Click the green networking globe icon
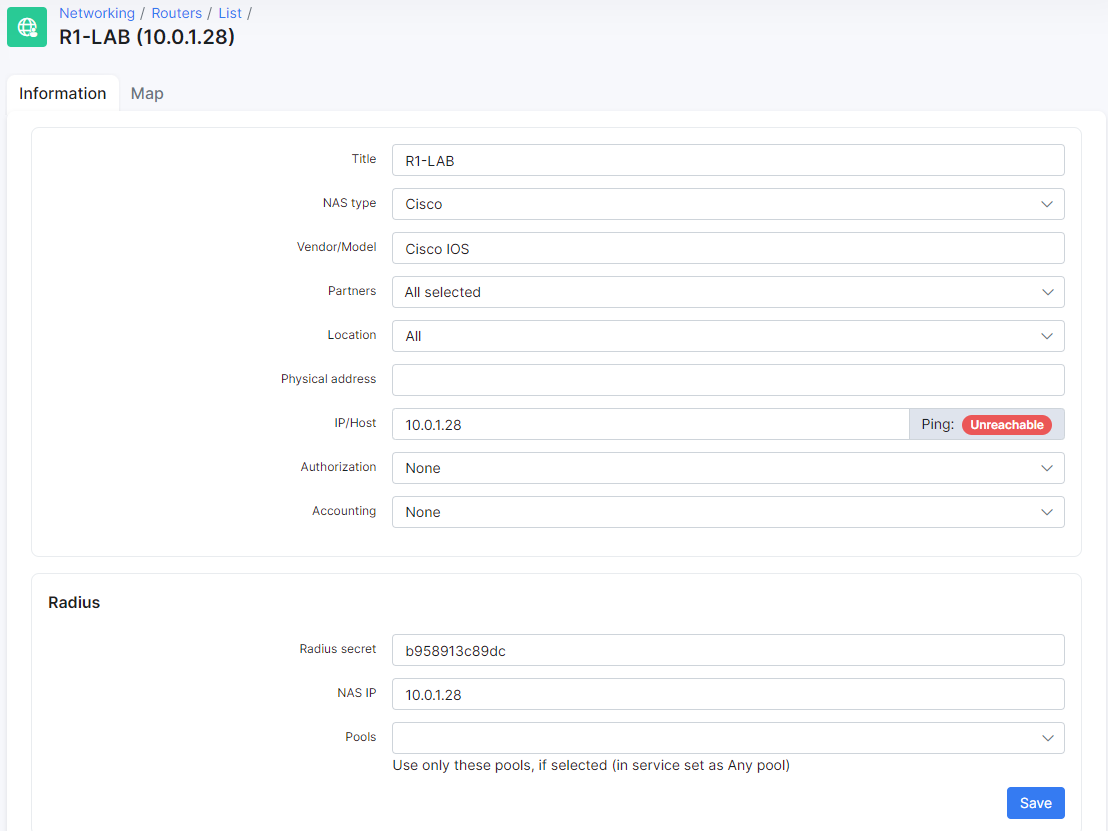This screenshot has width=1108, height=831. [x=27, y=27]
